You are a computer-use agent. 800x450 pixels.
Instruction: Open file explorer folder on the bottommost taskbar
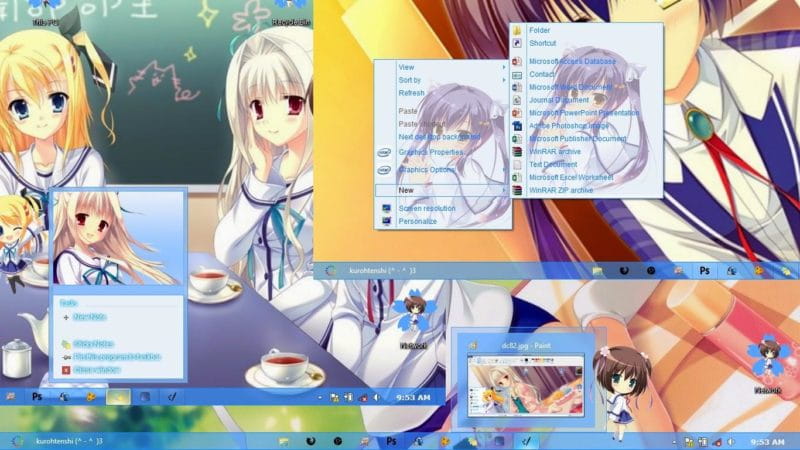click(x=284, y=441)
